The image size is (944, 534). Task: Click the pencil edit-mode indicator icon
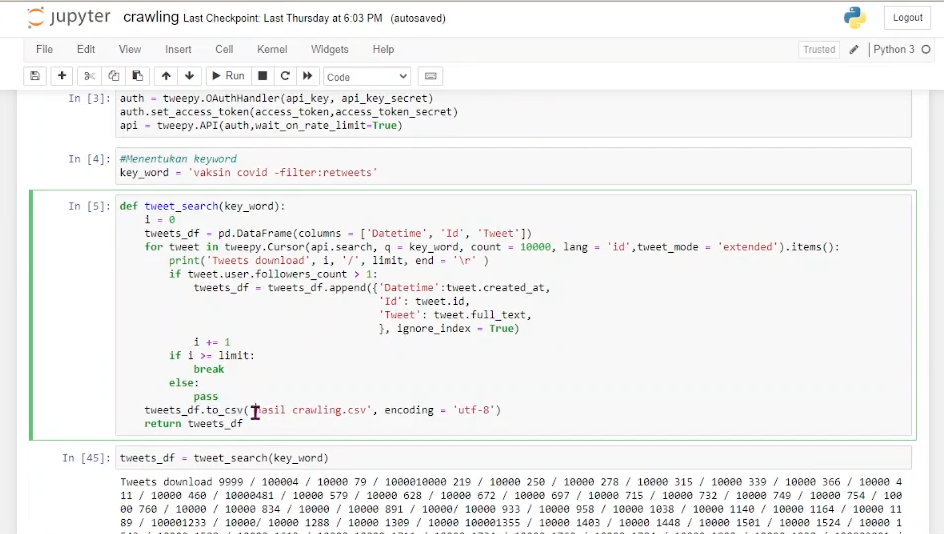(x=854, y=49)
